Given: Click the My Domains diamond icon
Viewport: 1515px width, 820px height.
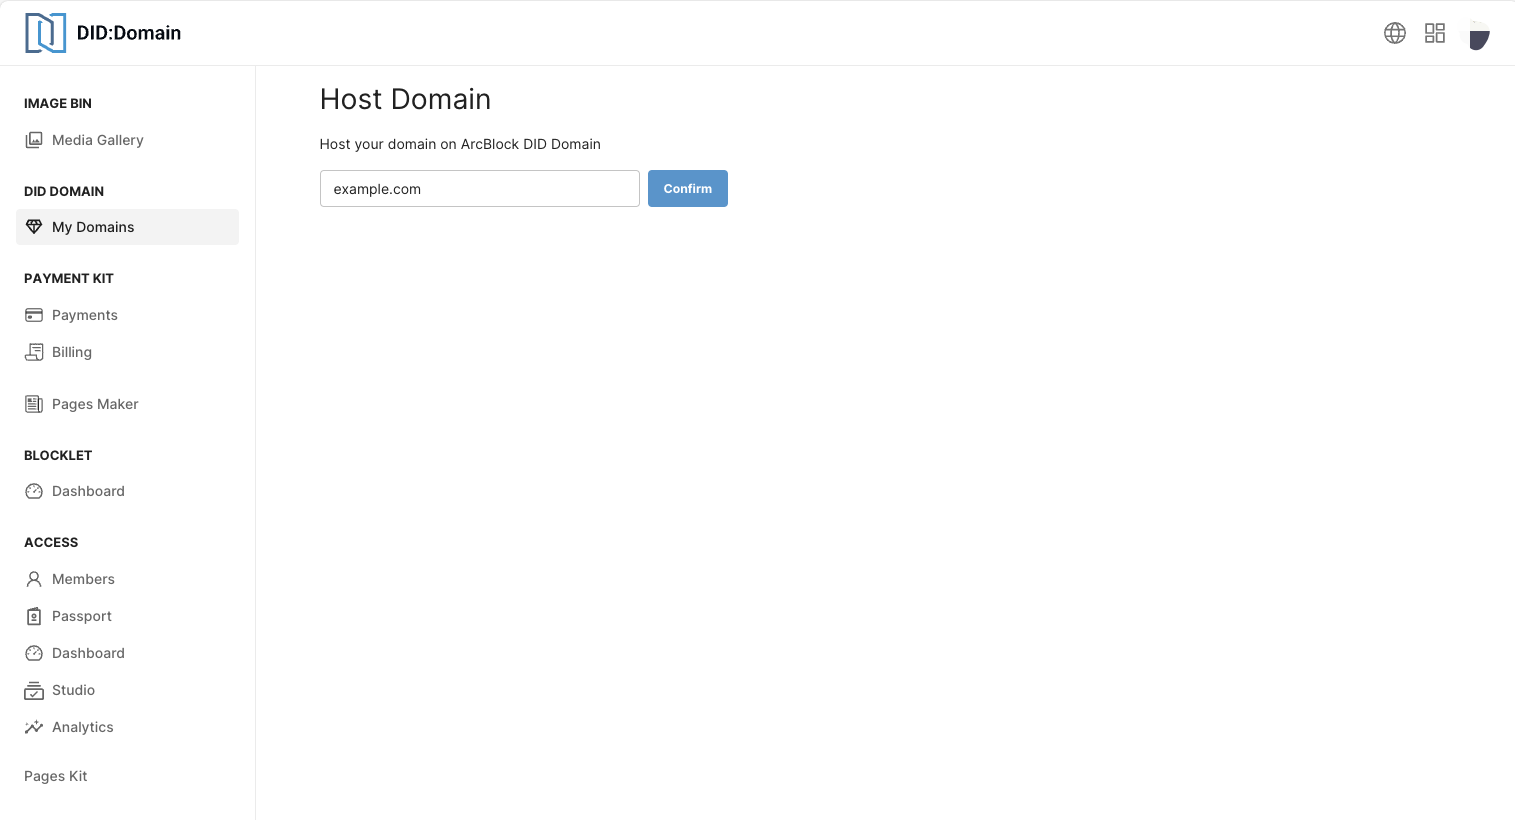Looking at the screenshot, I should pos(34,227).
